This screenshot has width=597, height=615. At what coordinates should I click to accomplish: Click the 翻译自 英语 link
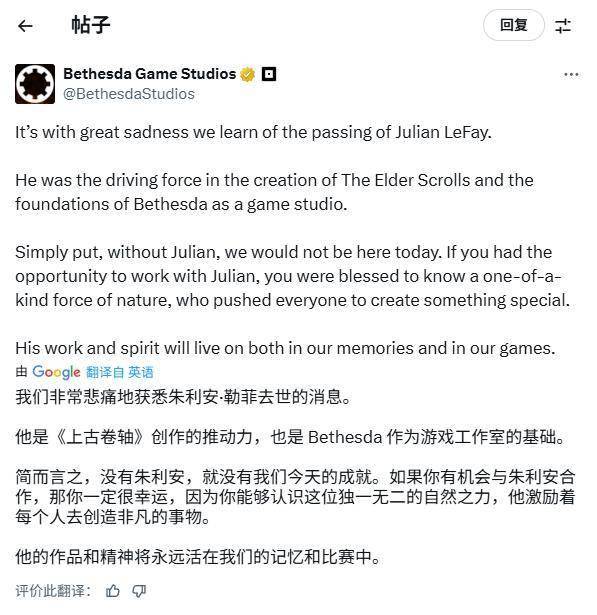pyautogui.click(x=120, y=372)
